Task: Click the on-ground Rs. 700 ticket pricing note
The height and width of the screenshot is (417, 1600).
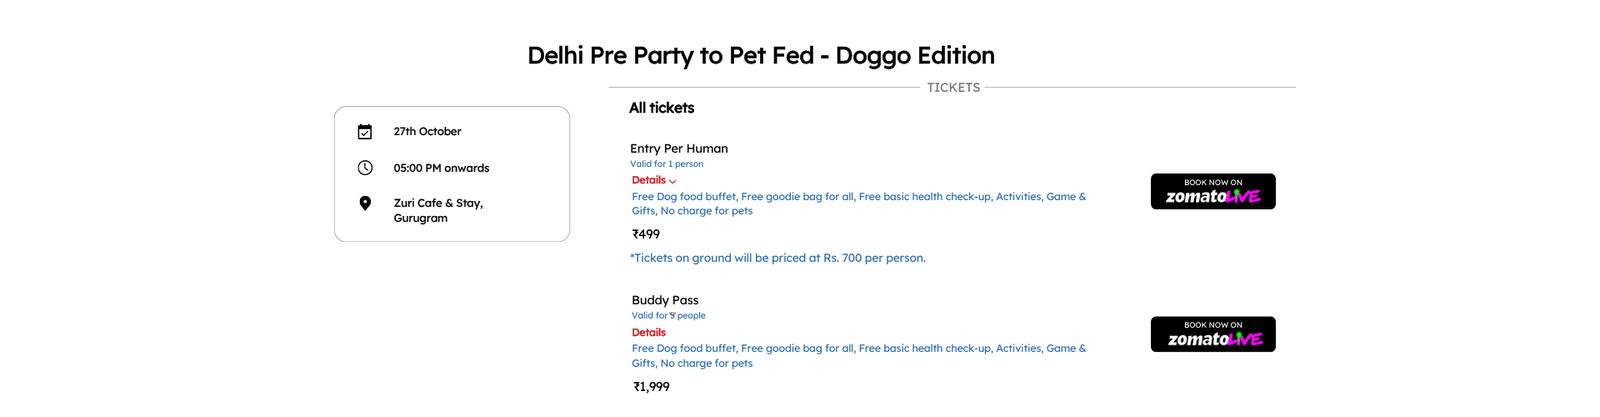Action: (778, 258)
